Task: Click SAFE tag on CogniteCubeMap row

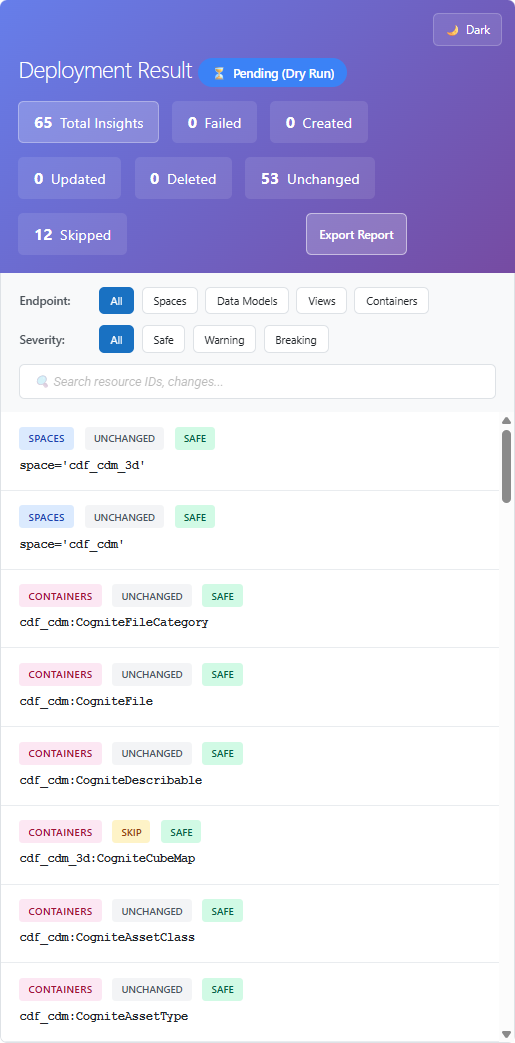Action: [x=181, y=832]
